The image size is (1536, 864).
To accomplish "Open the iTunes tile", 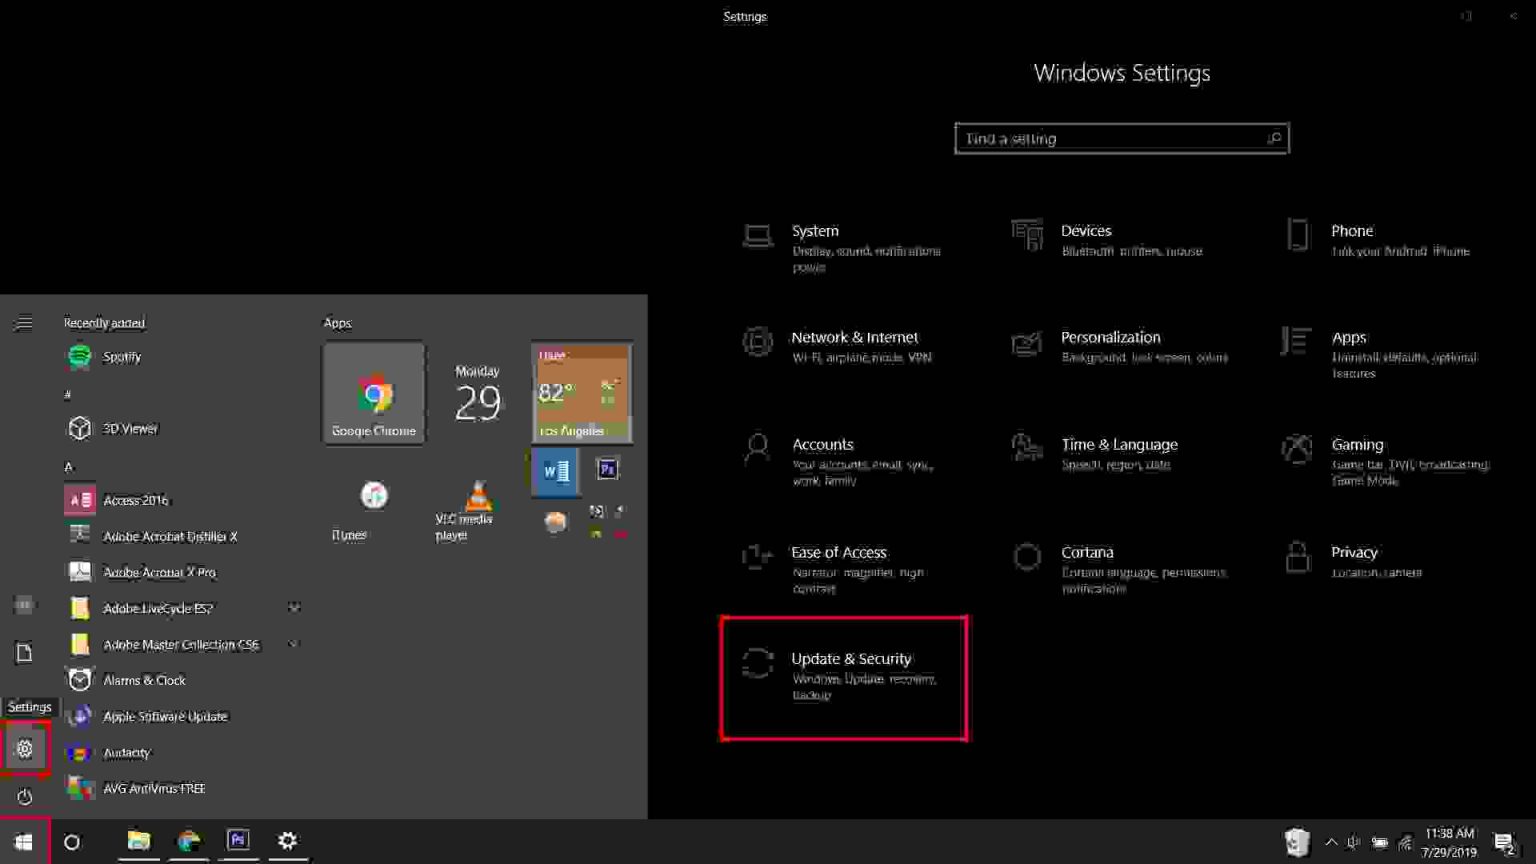I will coord(373,498).
